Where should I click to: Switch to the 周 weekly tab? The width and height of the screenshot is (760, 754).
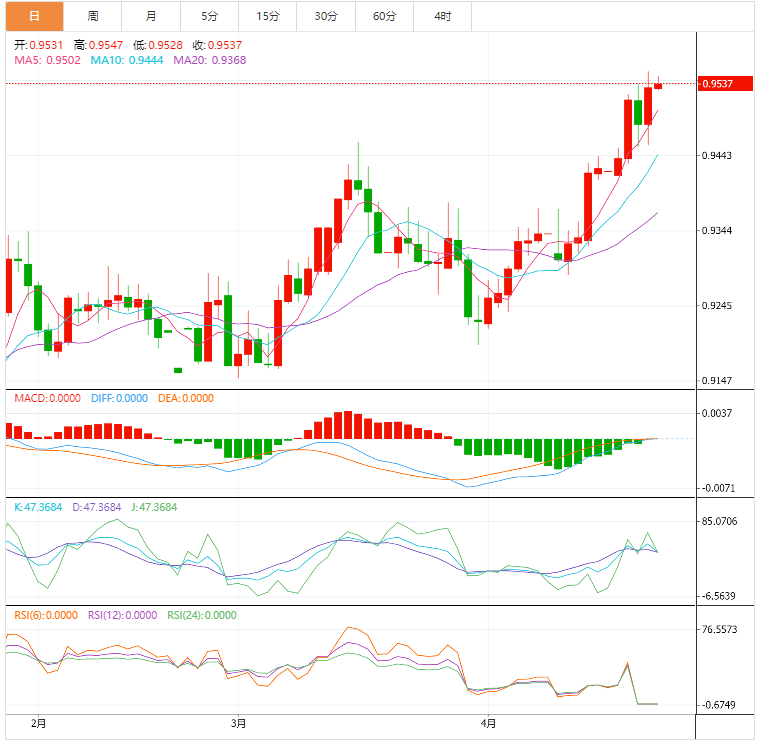(x=93, y=16)
